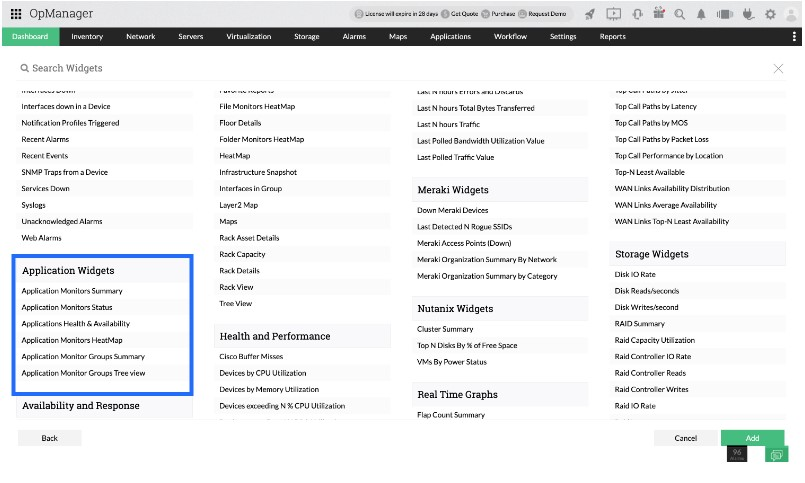Select Application Monitors Summary widget
805x483 pixels.
click(x=72, y=291)
